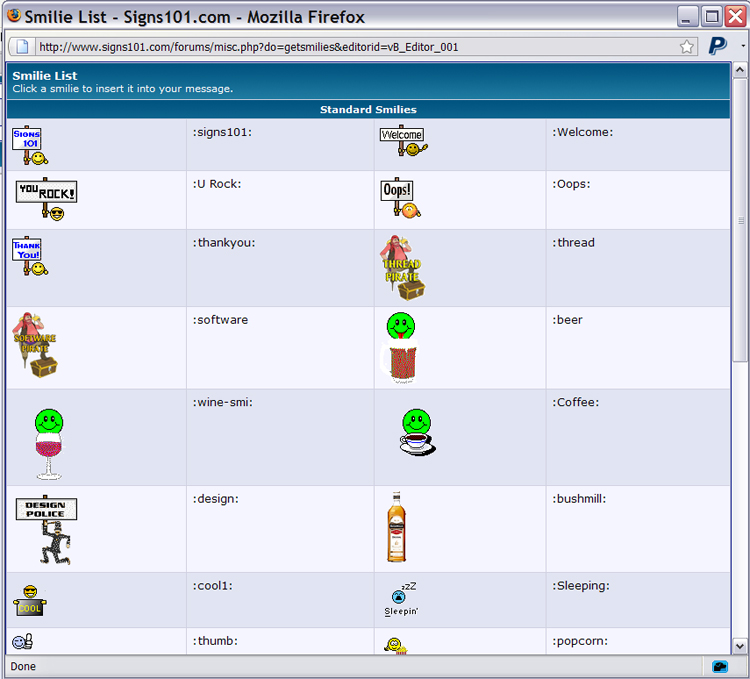Image resolution: width=750 pixels, height=679 pixels.
Task: Click the scrollbar up arrow
Action: (x=739, y=70)
